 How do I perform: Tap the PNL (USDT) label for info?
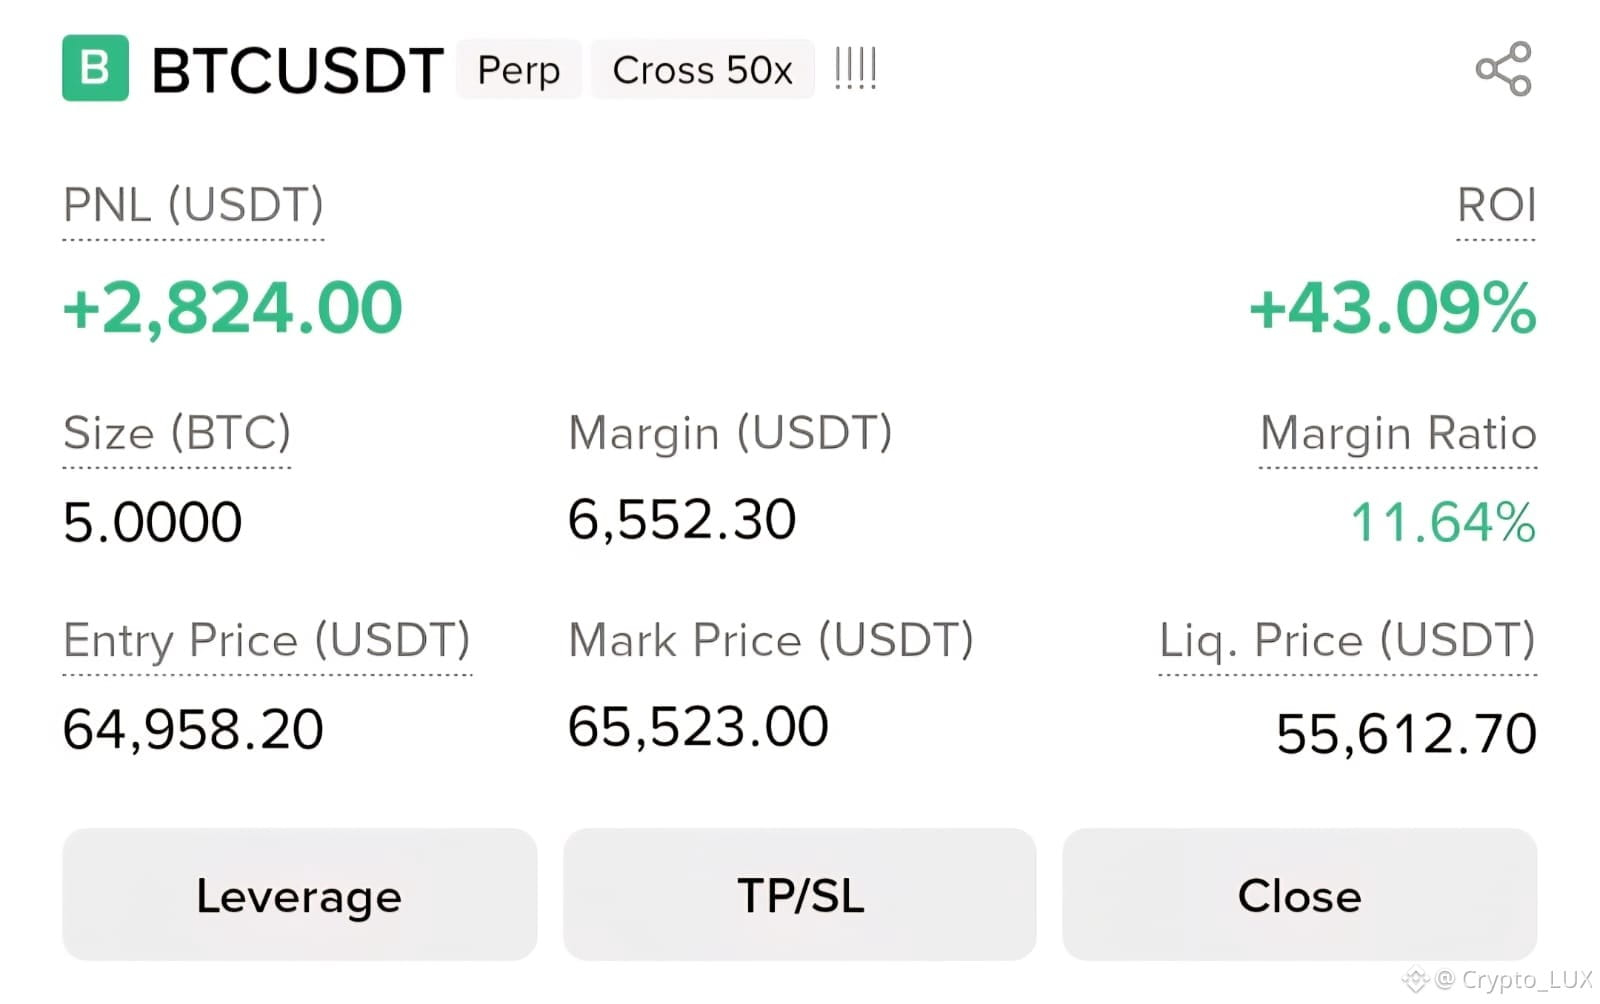pyautogui.click(x=193, y=206)
